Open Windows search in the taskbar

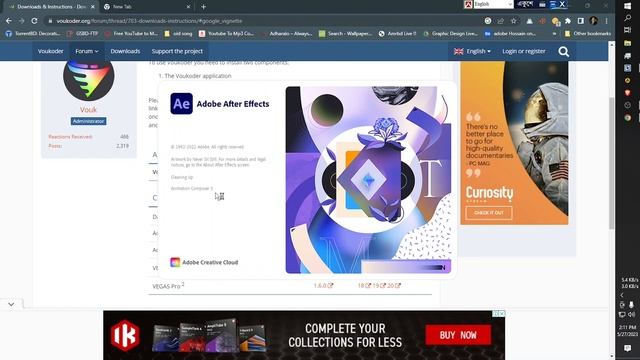point(628,18)
